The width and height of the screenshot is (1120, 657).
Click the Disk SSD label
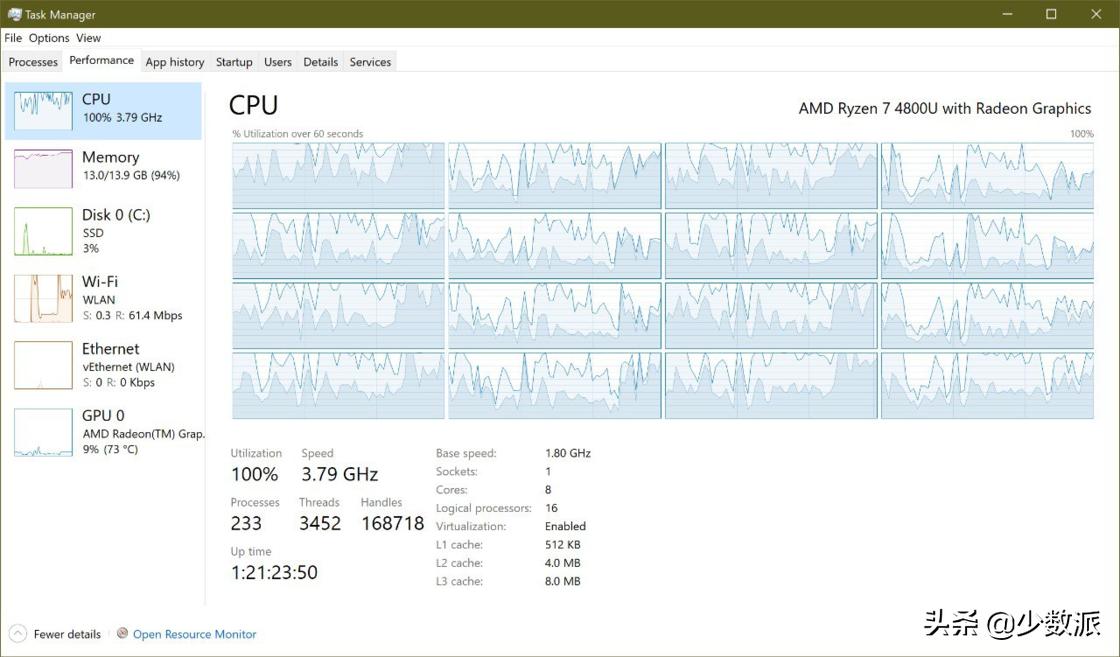tap(93, 233)
